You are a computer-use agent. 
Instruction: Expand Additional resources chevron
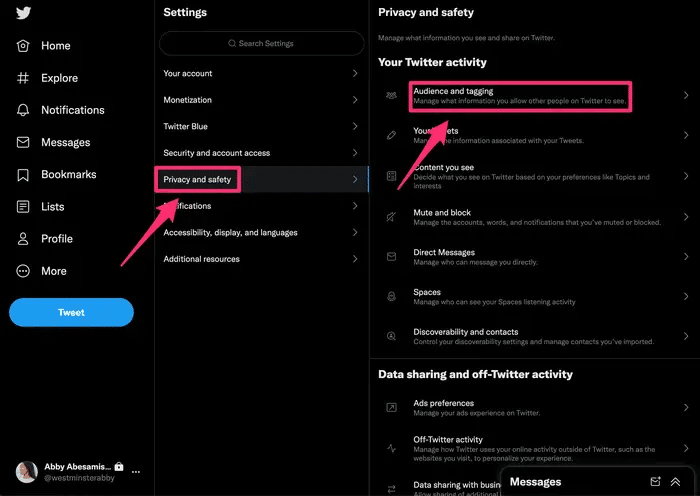pyautogui.click(x=355, y=259)
